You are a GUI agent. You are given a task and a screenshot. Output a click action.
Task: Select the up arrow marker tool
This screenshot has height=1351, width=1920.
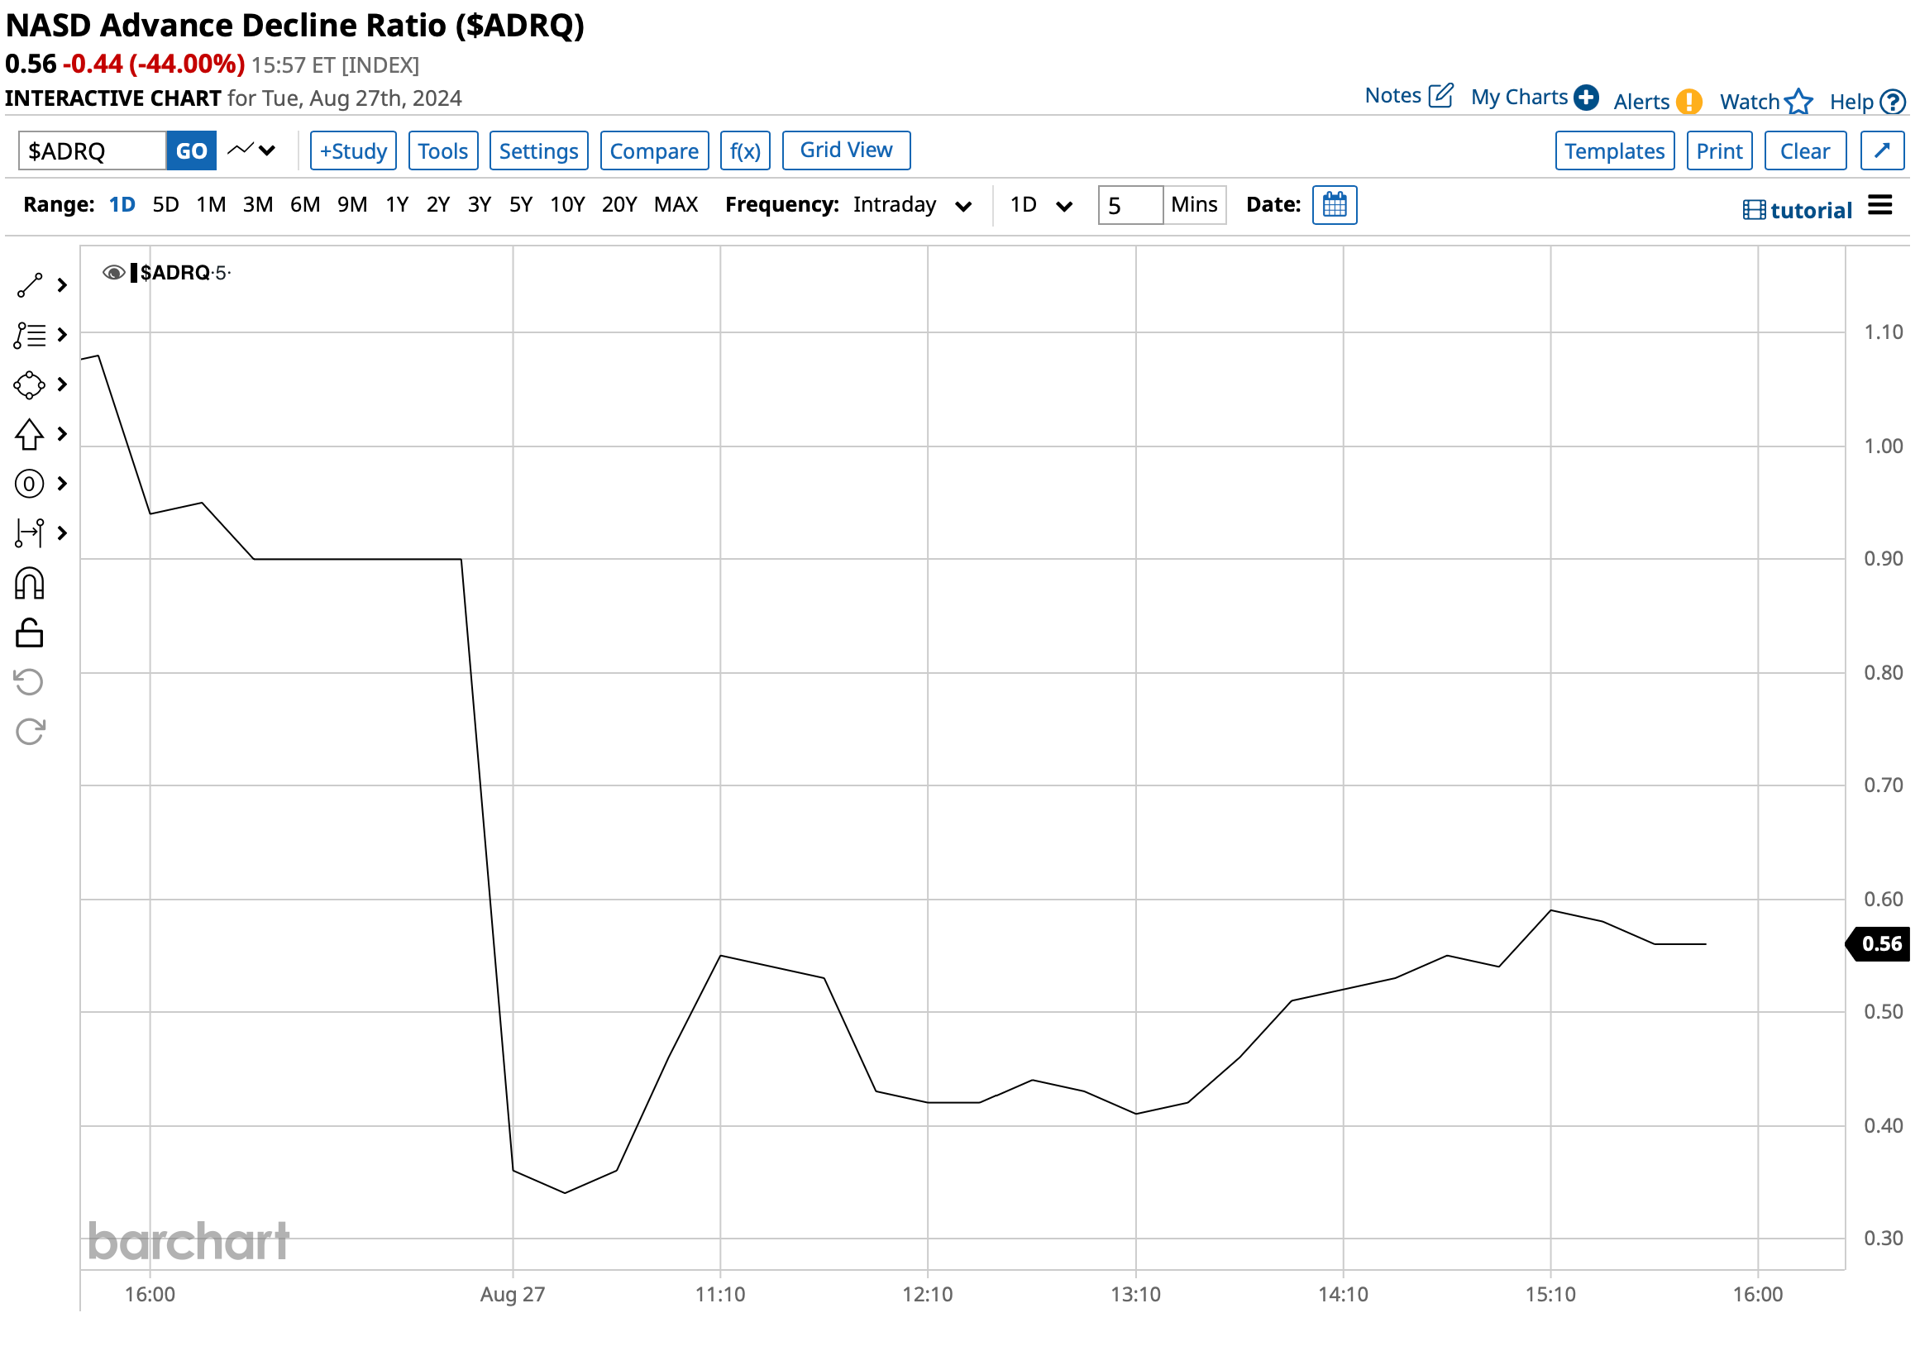[30, 434]
